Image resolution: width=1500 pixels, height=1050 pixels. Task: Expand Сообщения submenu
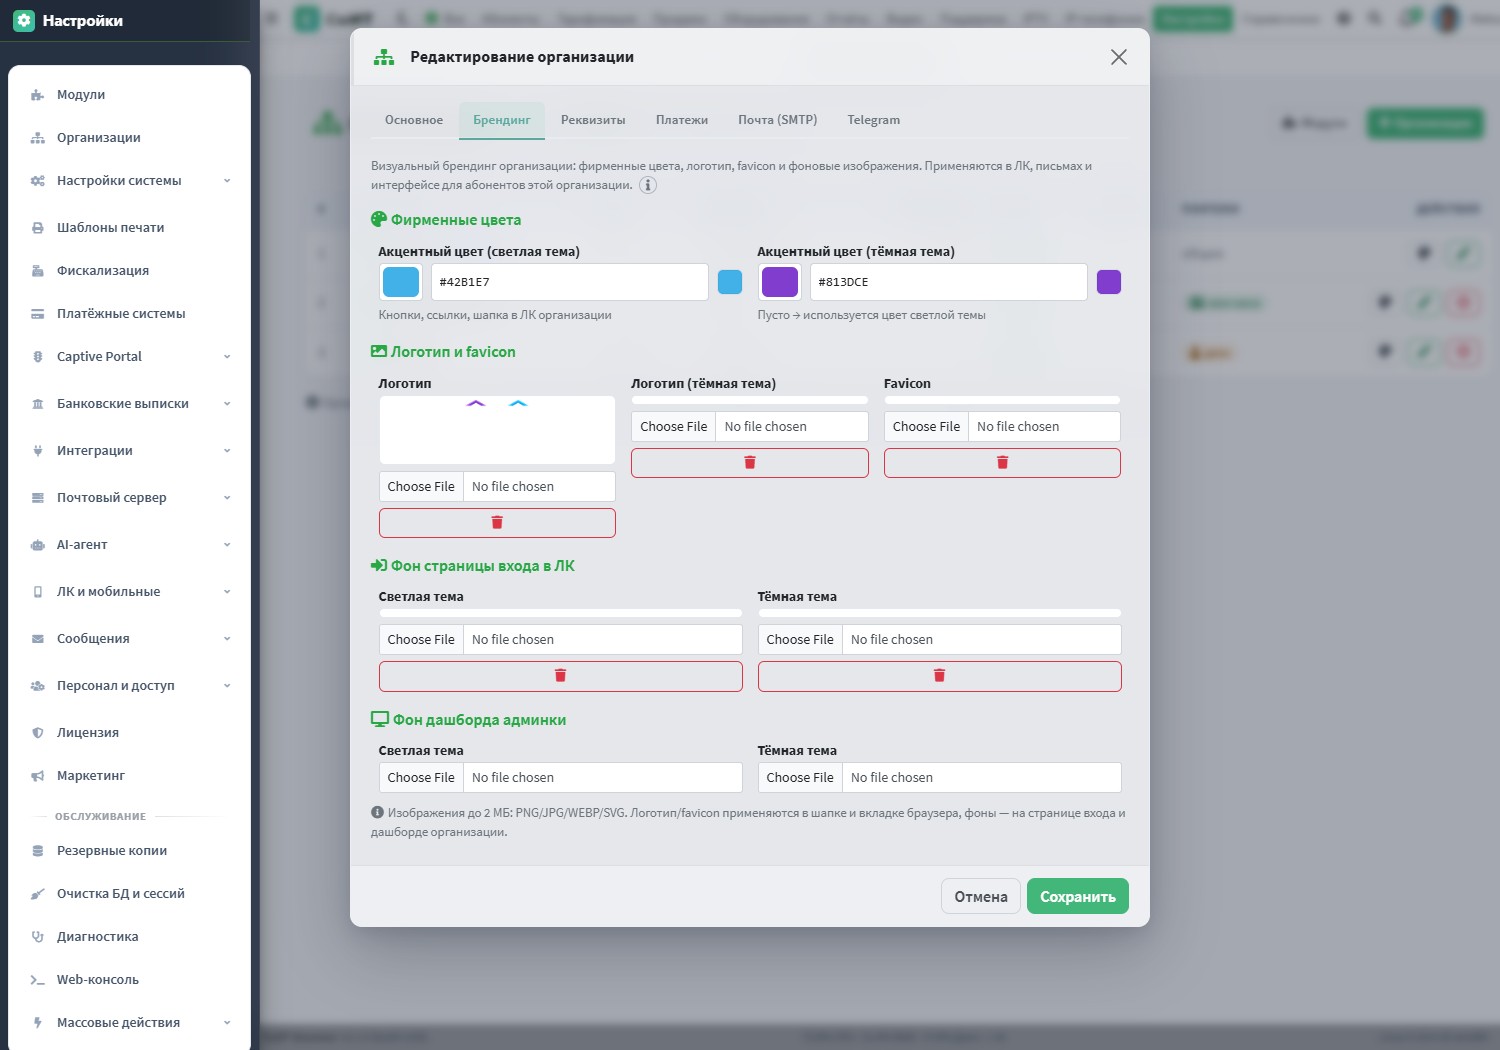point(129,639)
